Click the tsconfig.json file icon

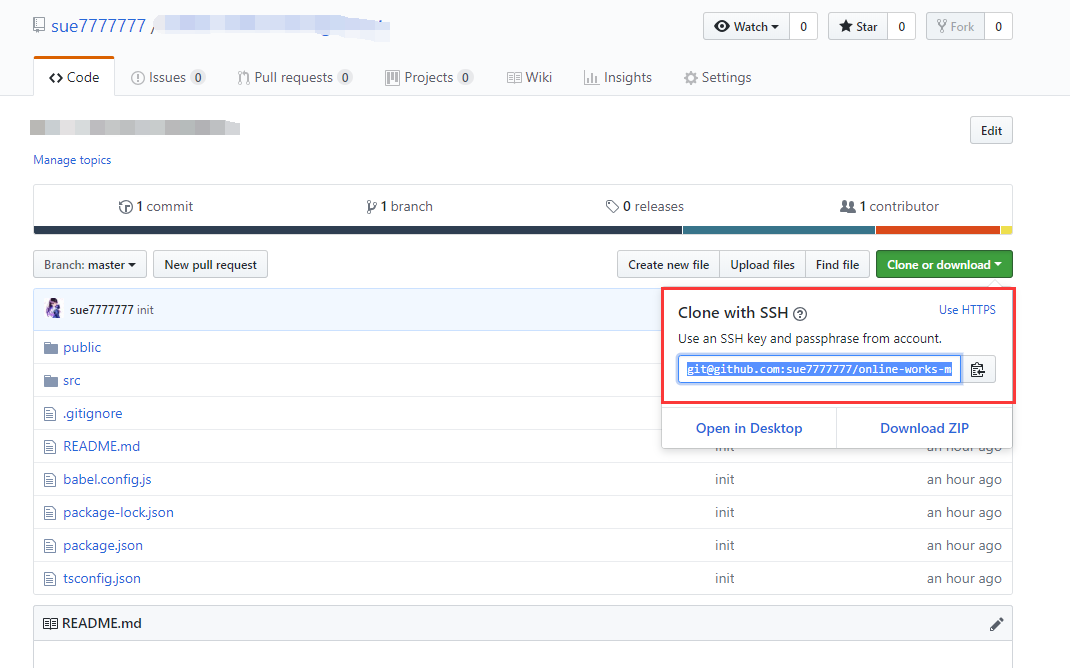pyautogui.click(x=50, y=579)
